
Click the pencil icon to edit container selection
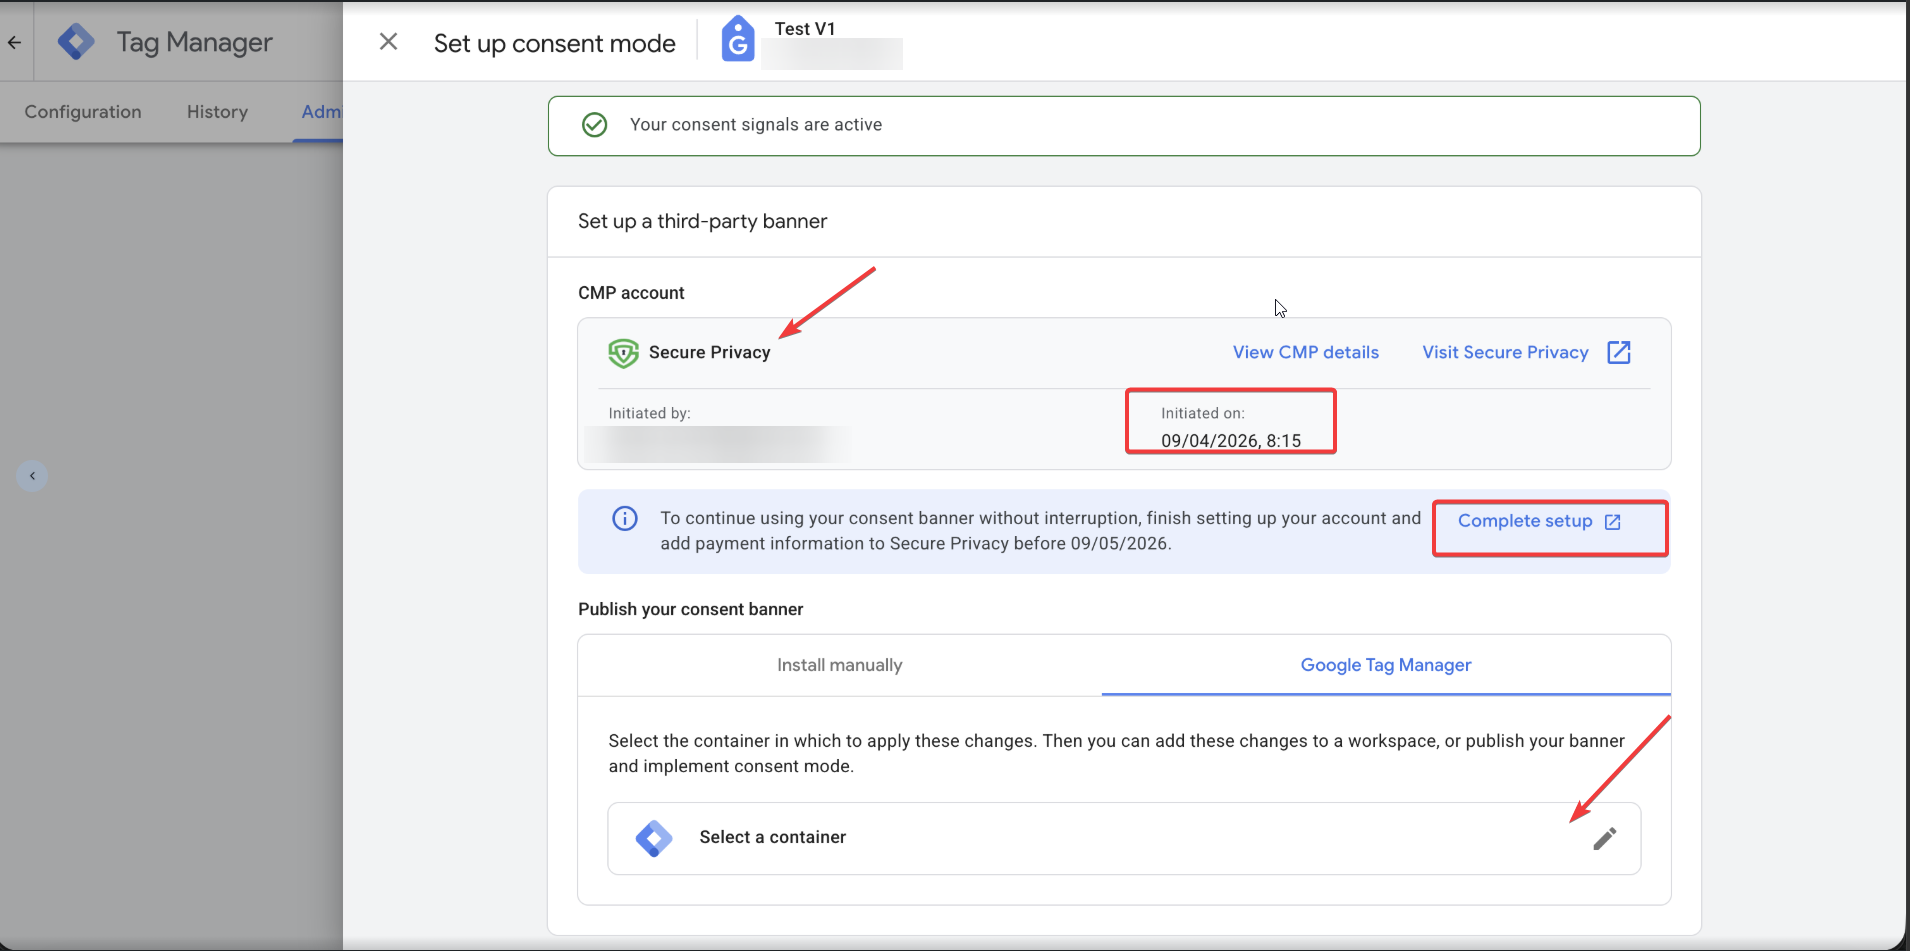point(1605,838)
